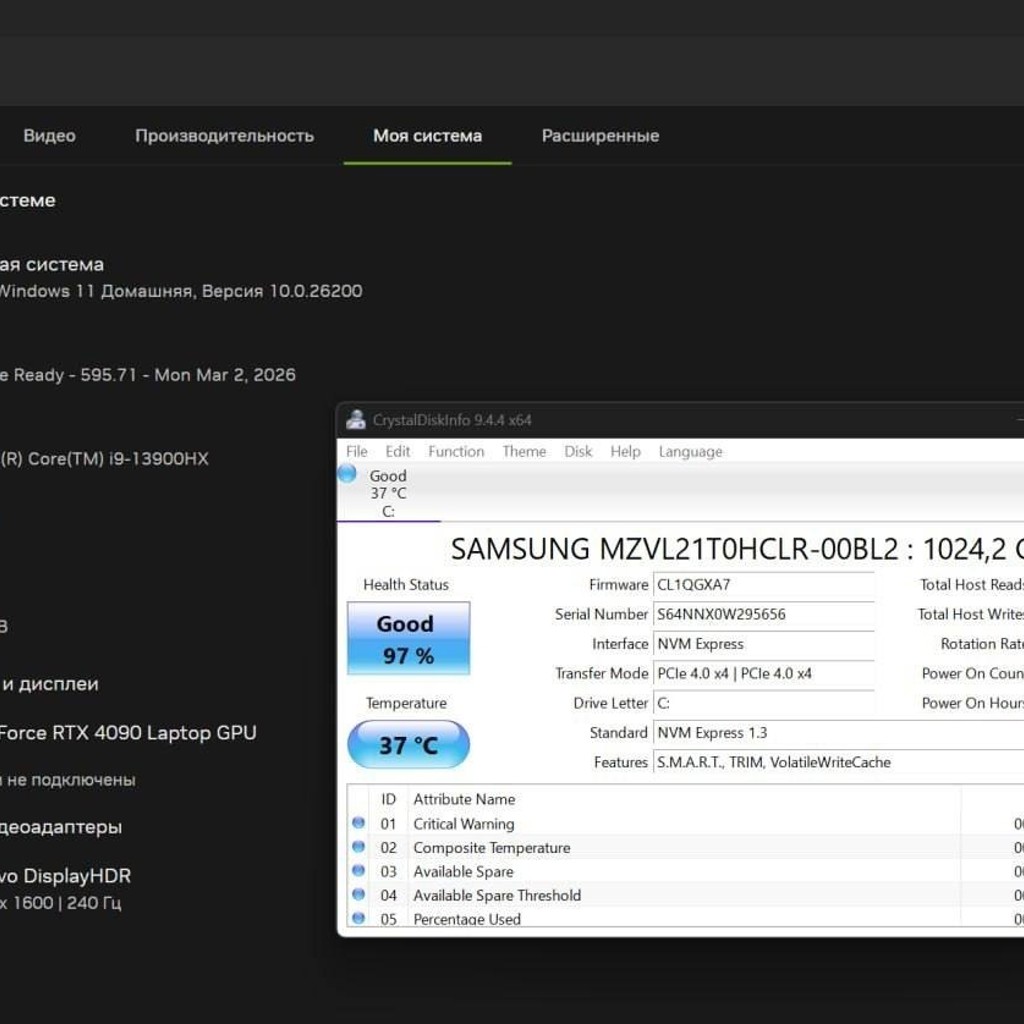The image size is (1024, 1024).
Task: Select the Percentage Used attribute text
Action: click(x=467, y=918)
